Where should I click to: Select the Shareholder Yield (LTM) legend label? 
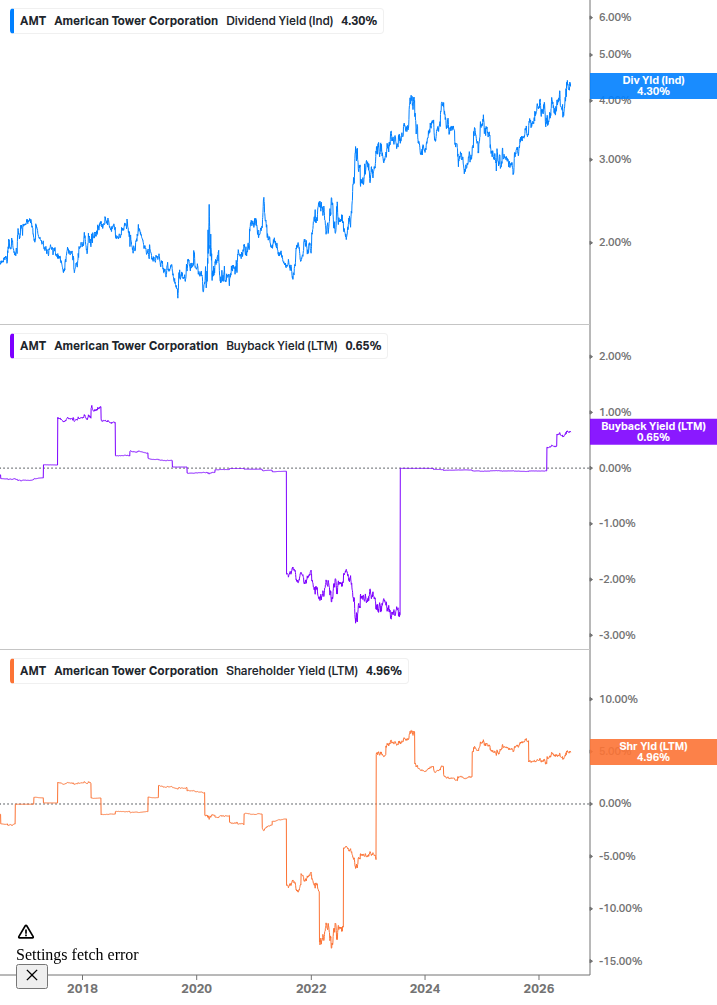[x=292, y=670]
